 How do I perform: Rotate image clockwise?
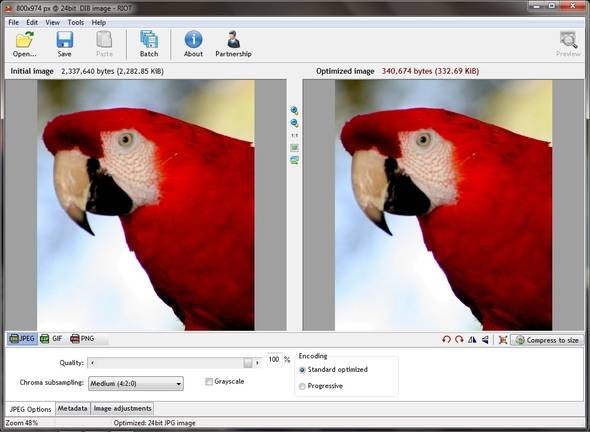(459, 340)
